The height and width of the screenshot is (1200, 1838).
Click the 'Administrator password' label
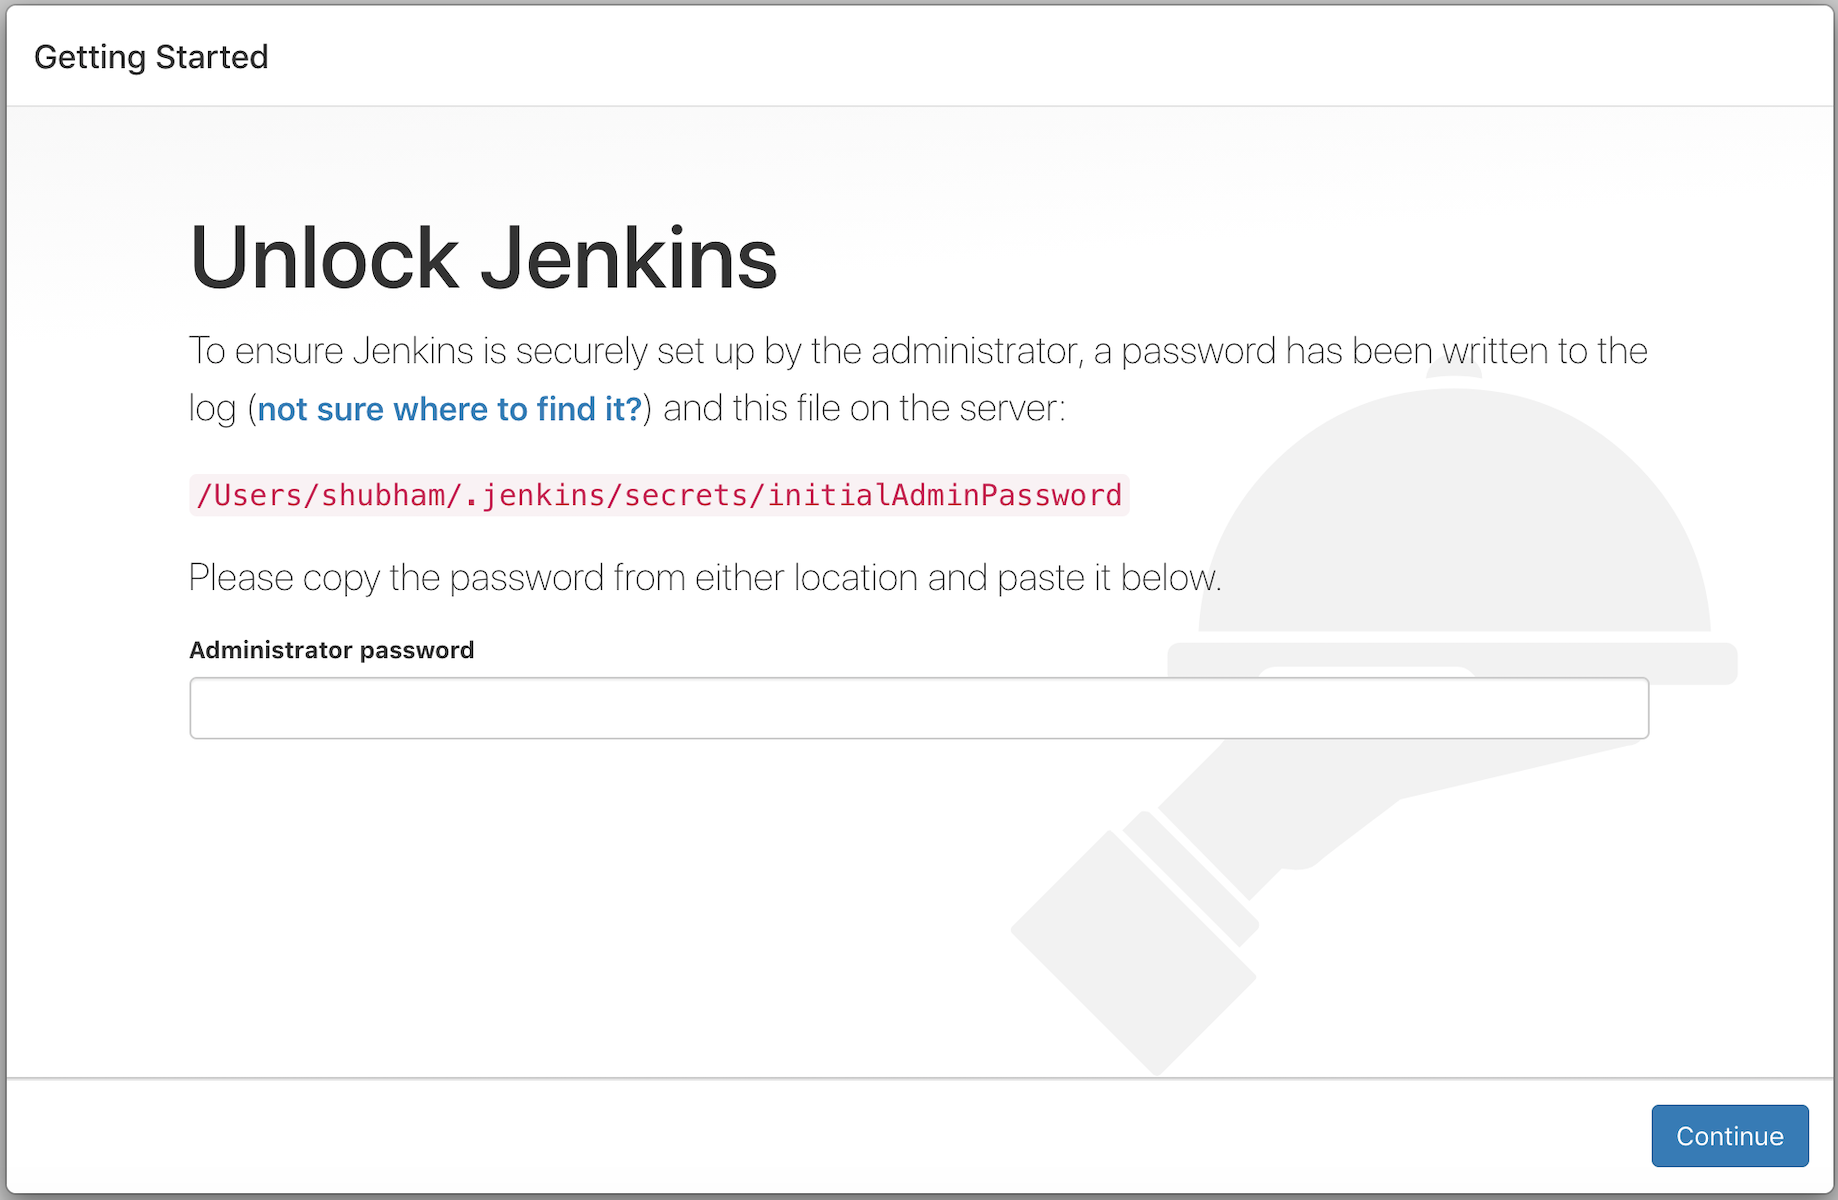point(332,650)
